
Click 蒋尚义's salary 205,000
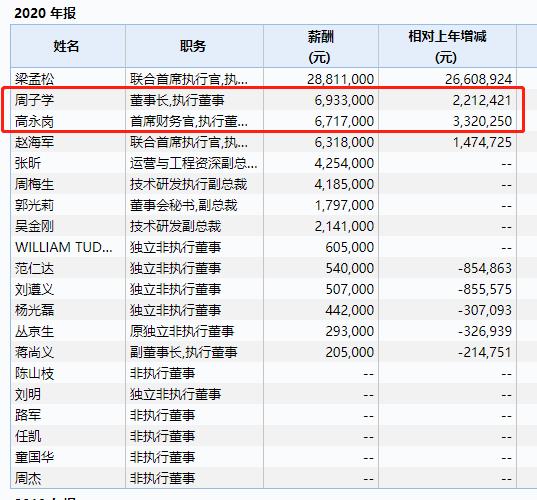click(349, 352)
